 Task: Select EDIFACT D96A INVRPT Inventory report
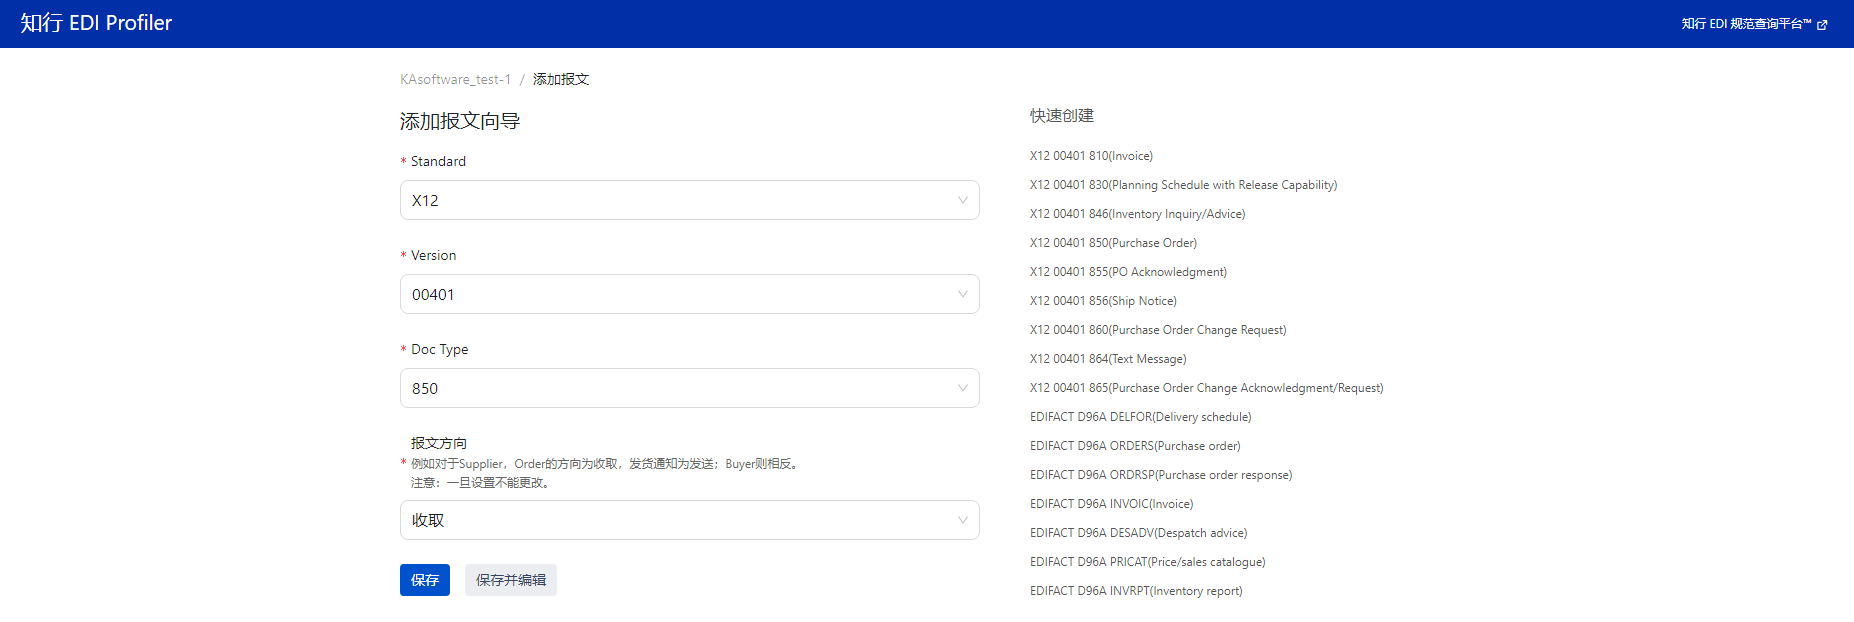(1136, 591)
